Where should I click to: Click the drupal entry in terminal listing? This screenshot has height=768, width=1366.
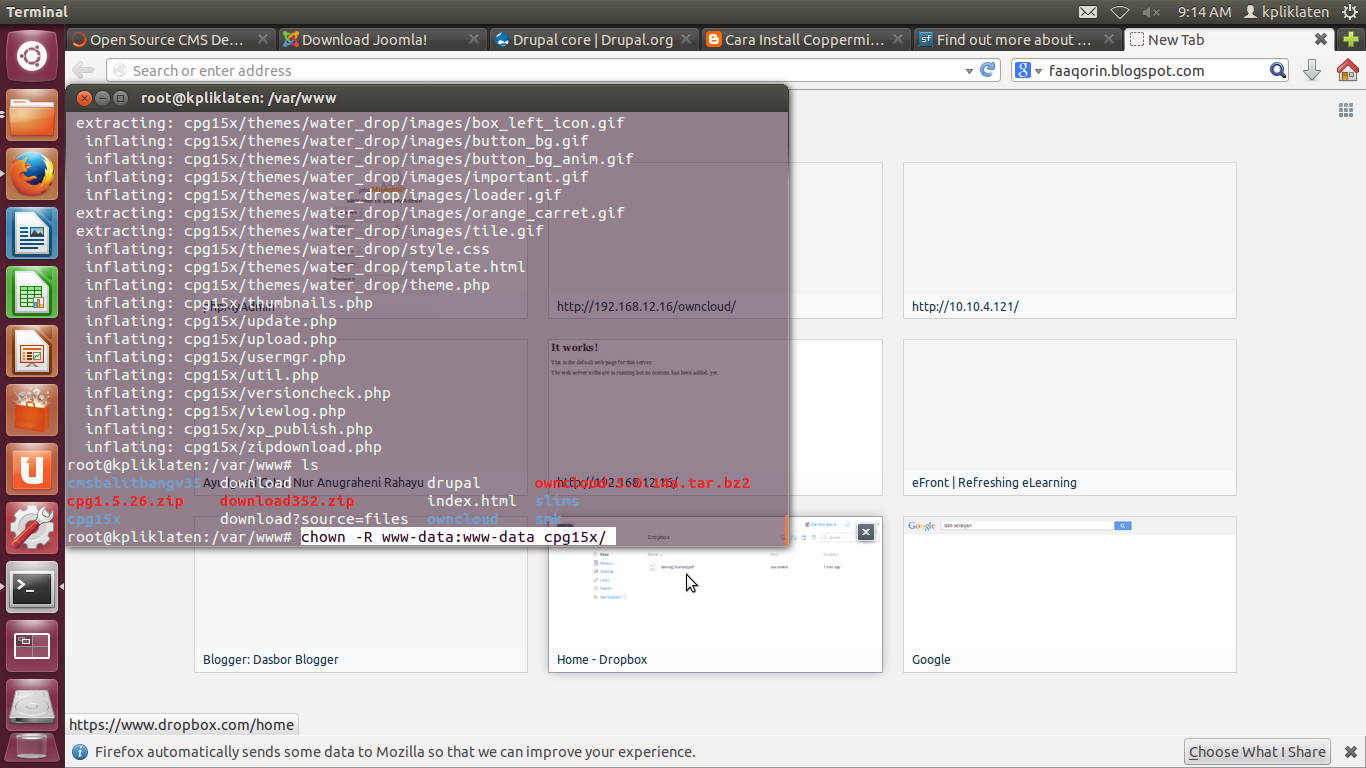tap(454, 483)
